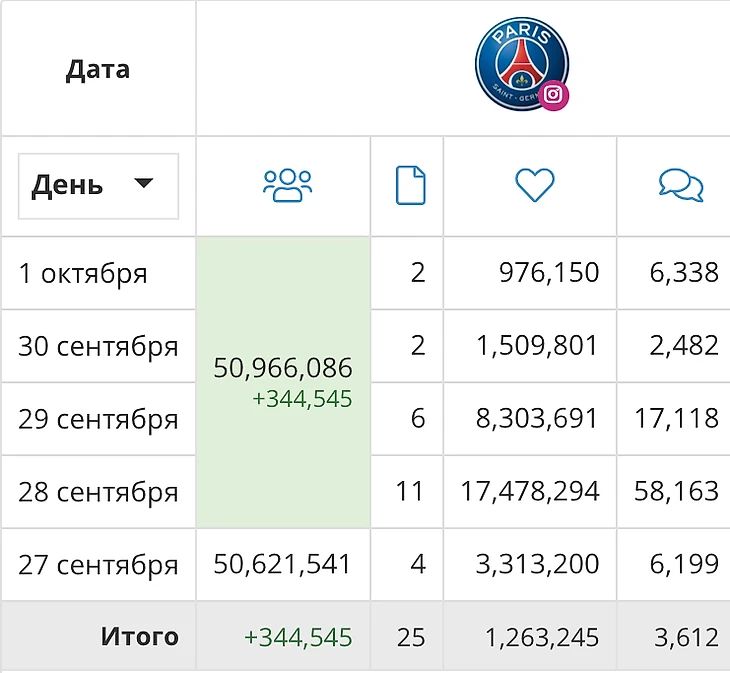Click the +344,545 total followers change
The image size is (730, 673).
tap(298, 637)
